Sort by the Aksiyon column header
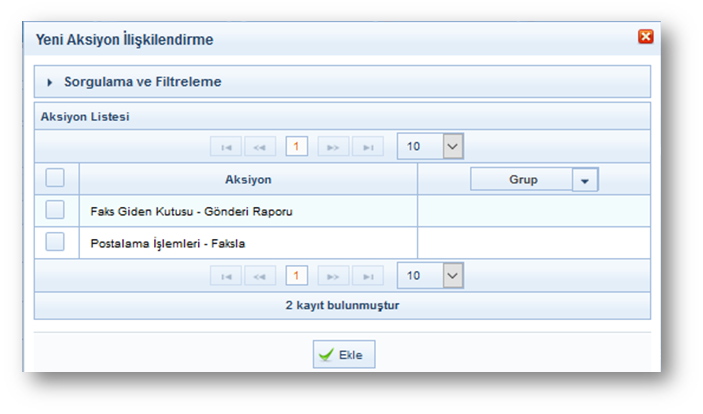 coord(248,179)
